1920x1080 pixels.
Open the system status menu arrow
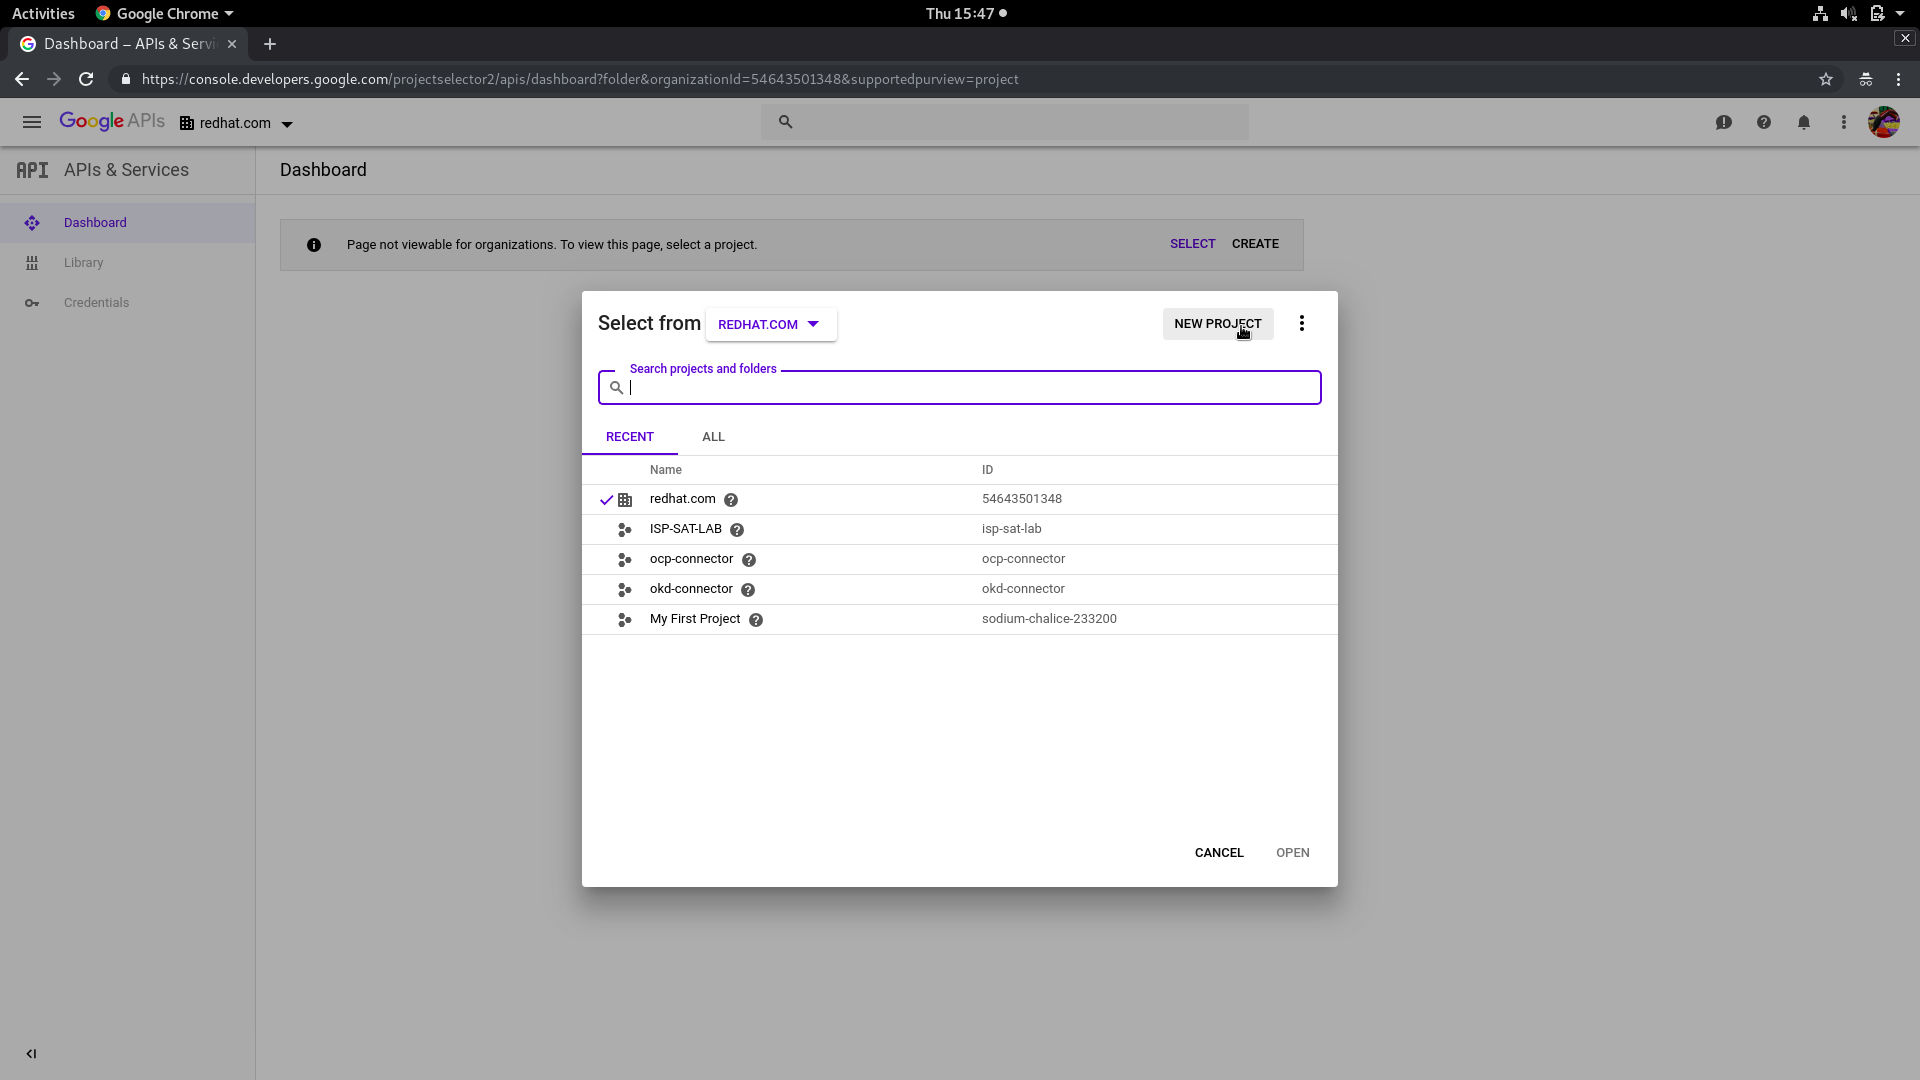(1900, 13)
